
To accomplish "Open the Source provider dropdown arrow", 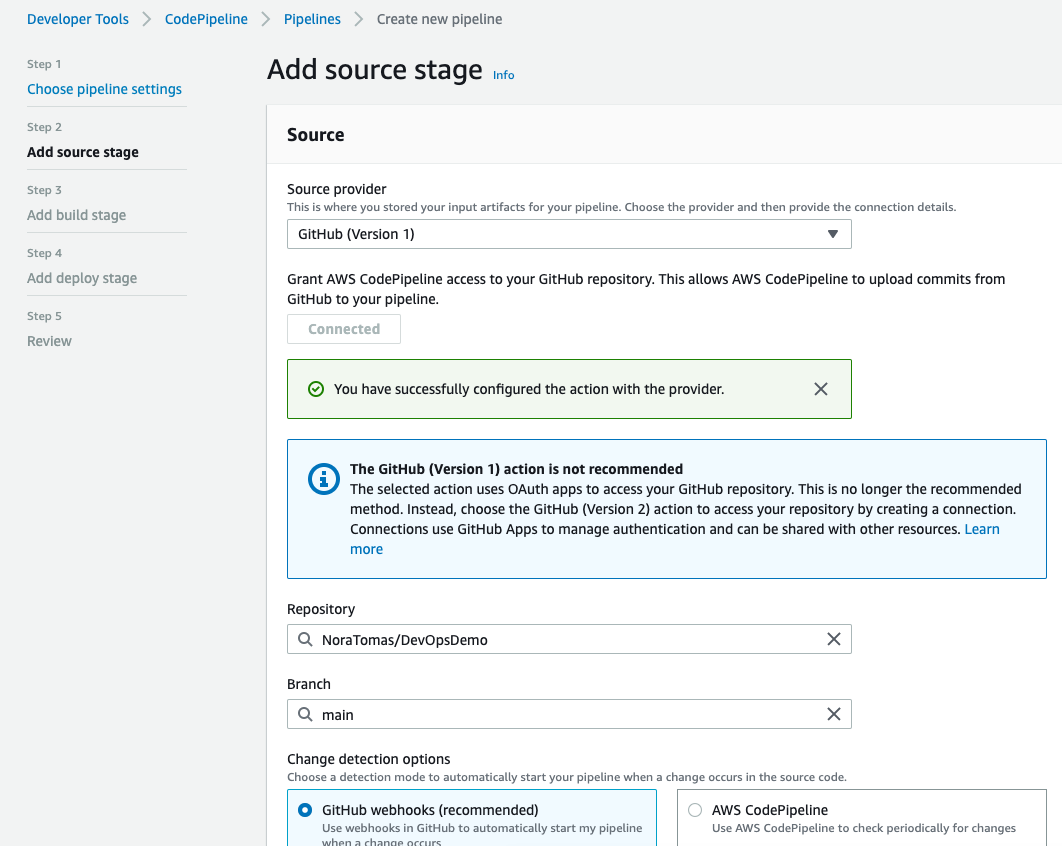I will point(832,234).
